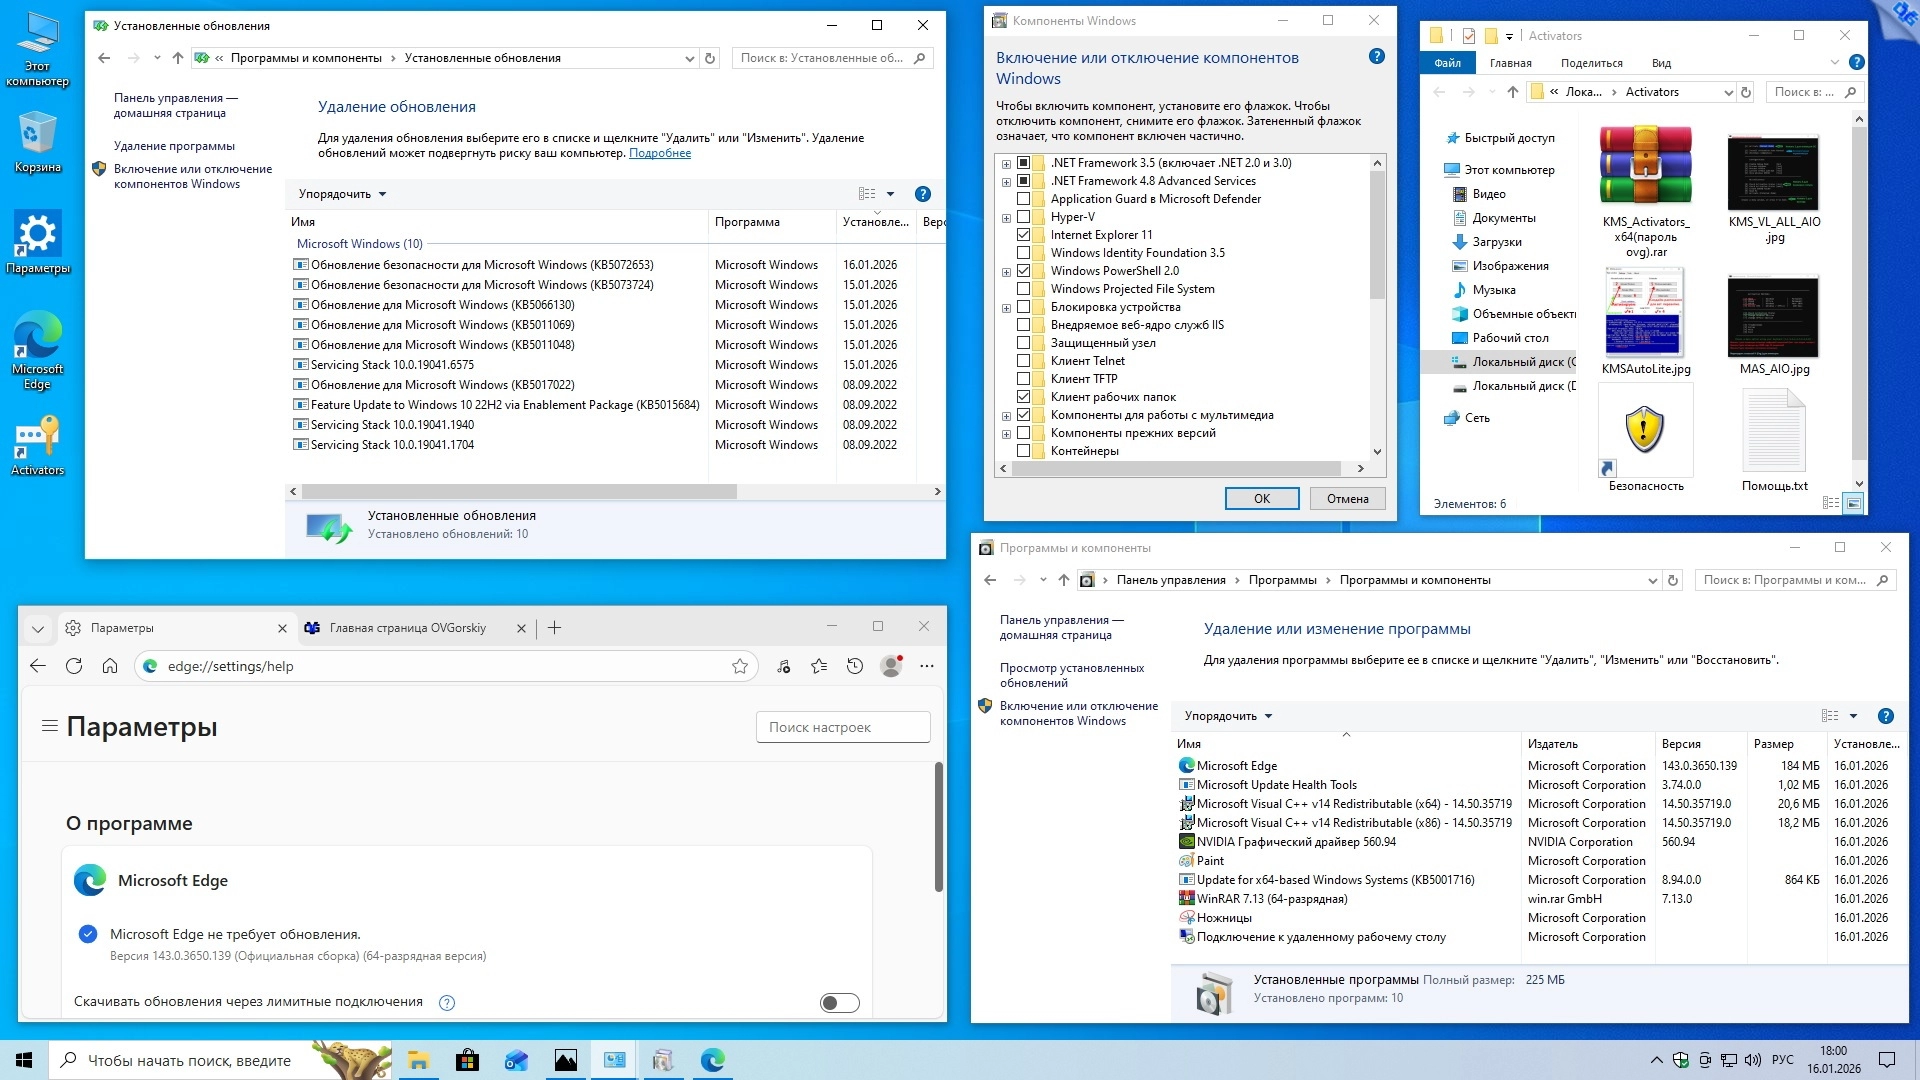The image size is (1920, 1080).
Task: Open the Вид ribbon tab in Explorer
Action: (1661, 63)
